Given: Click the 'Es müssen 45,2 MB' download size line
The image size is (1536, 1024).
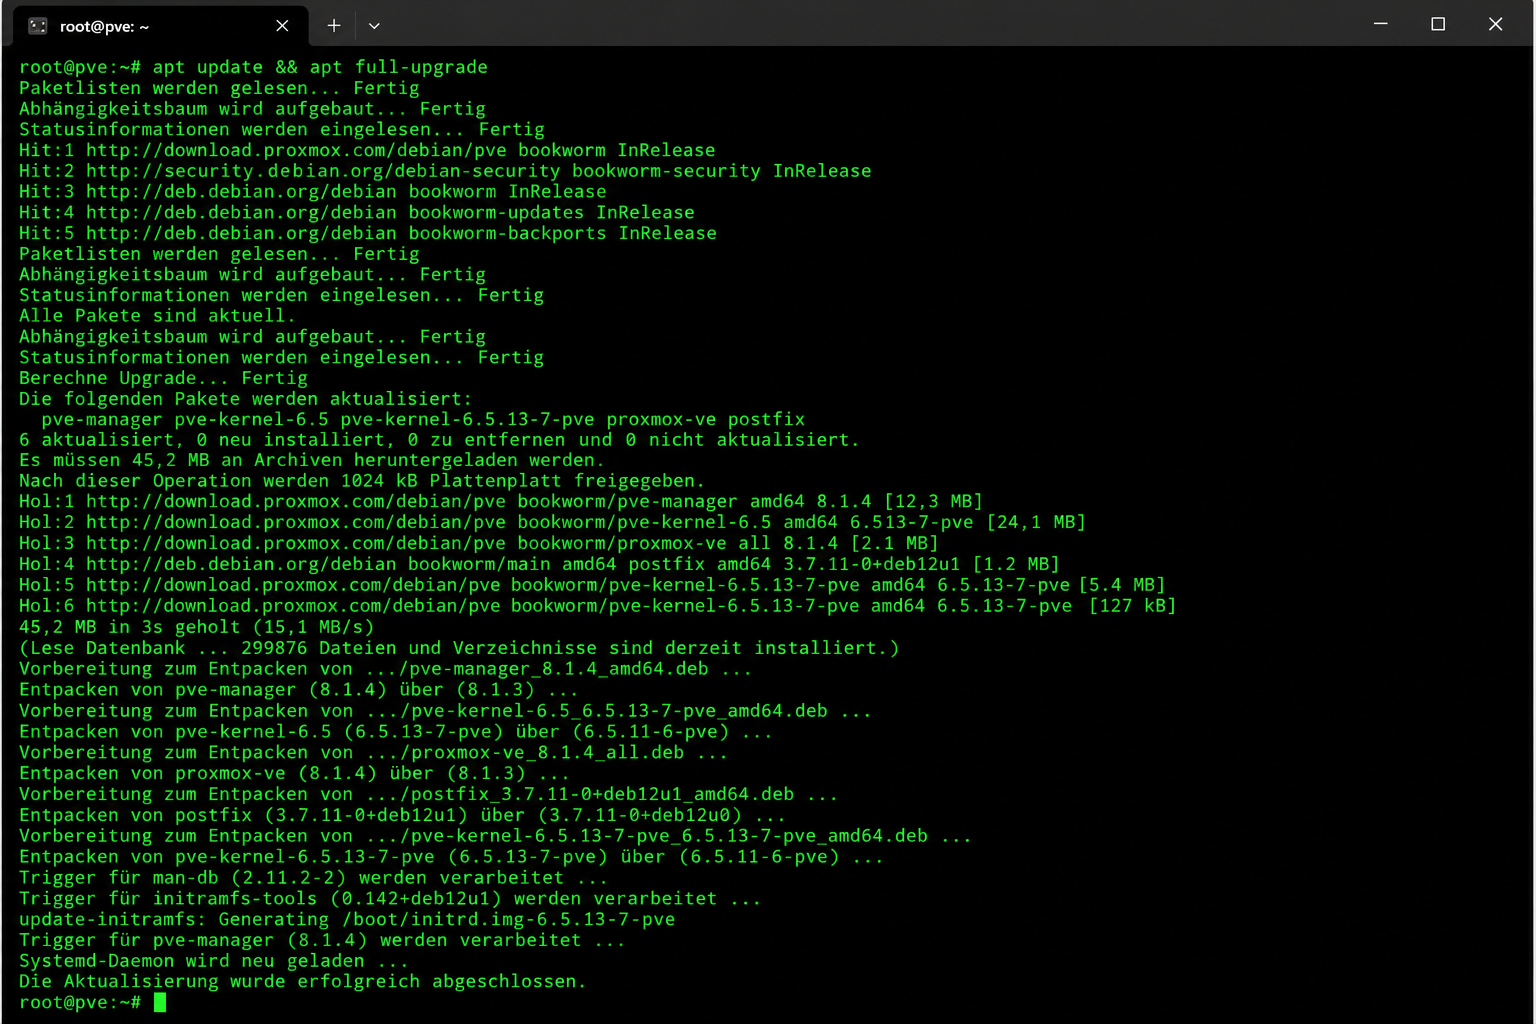Looking at the screenshot, I should pos(312,461).
